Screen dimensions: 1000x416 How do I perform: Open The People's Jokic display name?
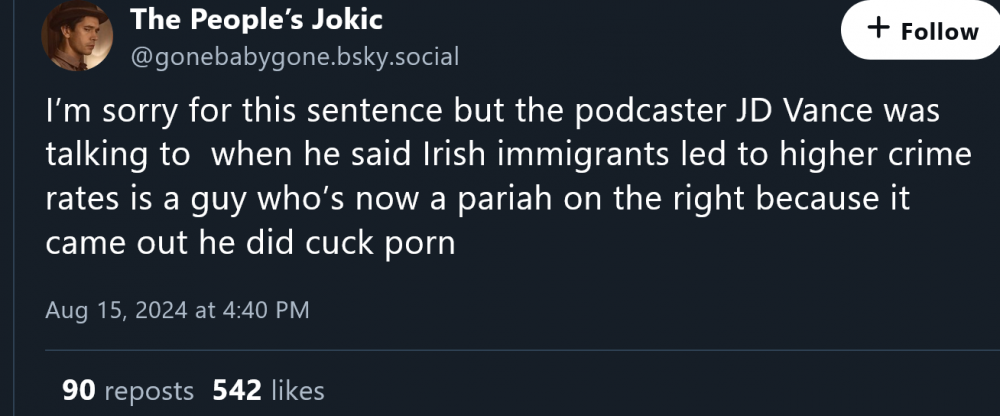click(x=257, y=19)
